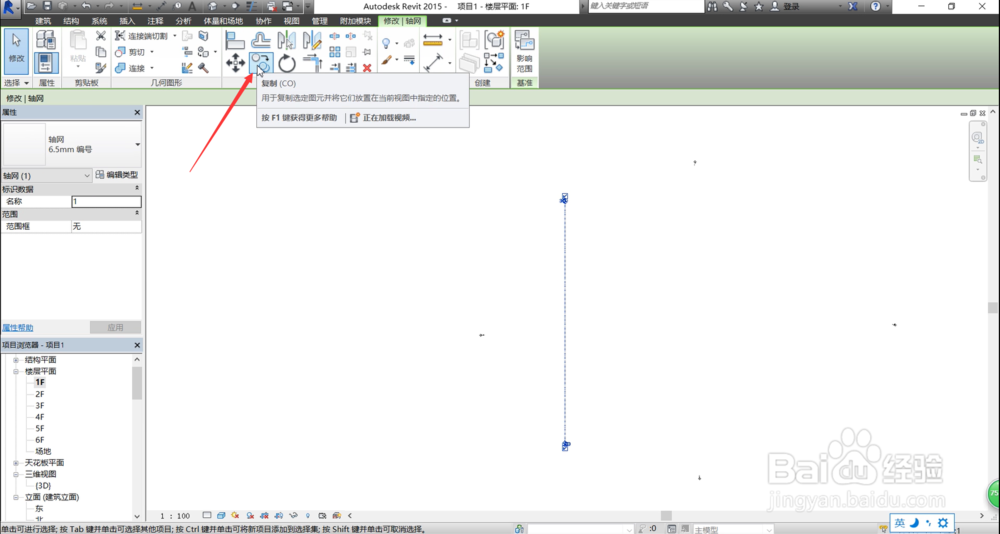Collapse the 三维视图 tree node
1000x534 pixels.
pos(16,474)
